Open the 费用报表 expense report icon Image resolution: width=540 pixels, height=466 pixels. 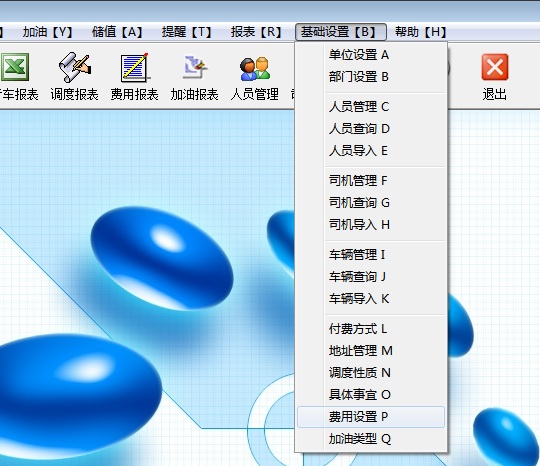tap(134, 67)
